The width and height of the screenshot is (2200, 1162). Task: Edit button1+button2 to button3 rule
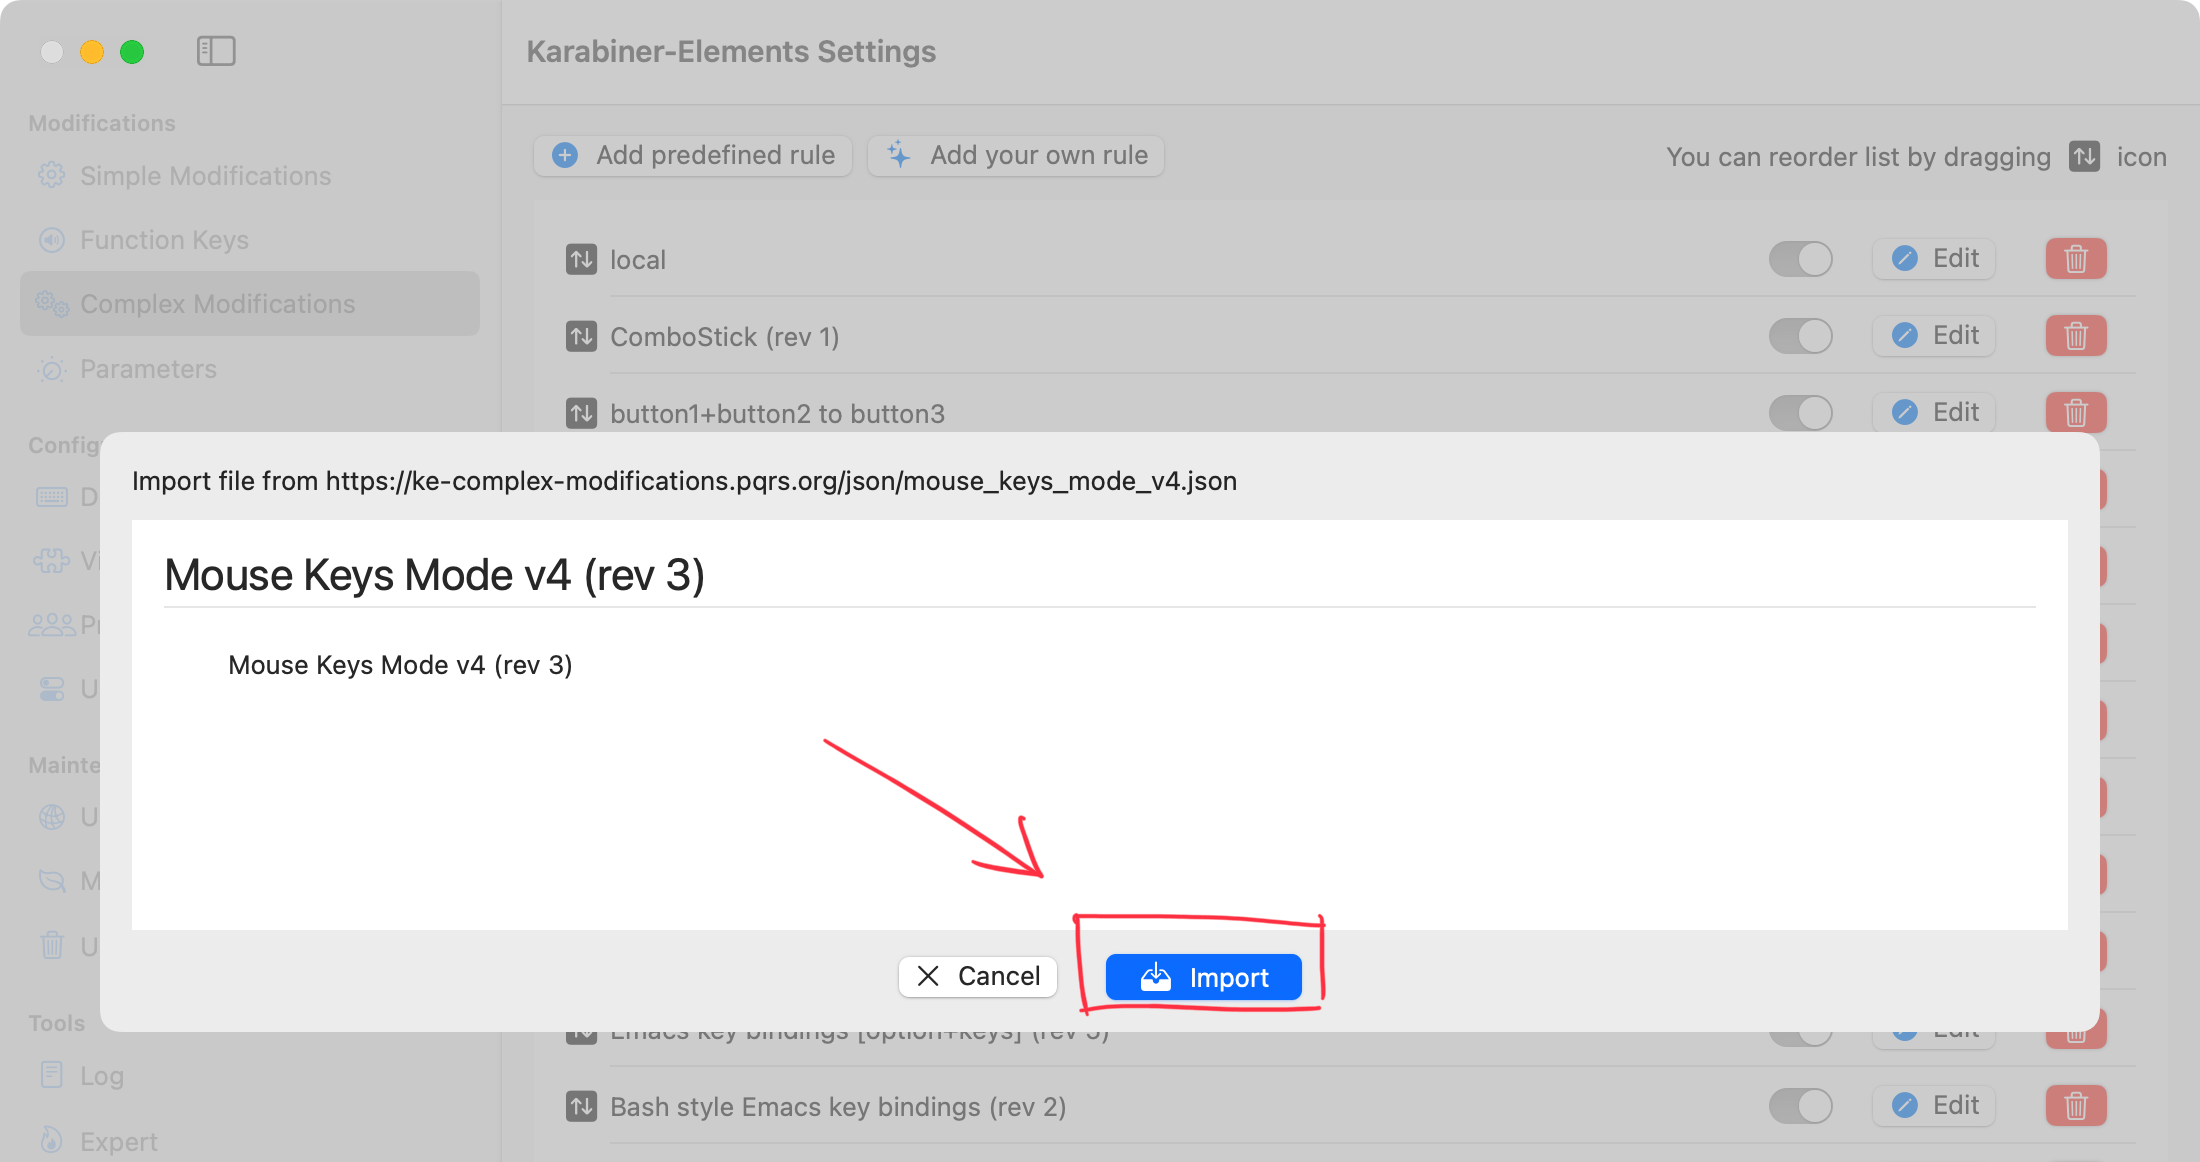point(1934,412)
